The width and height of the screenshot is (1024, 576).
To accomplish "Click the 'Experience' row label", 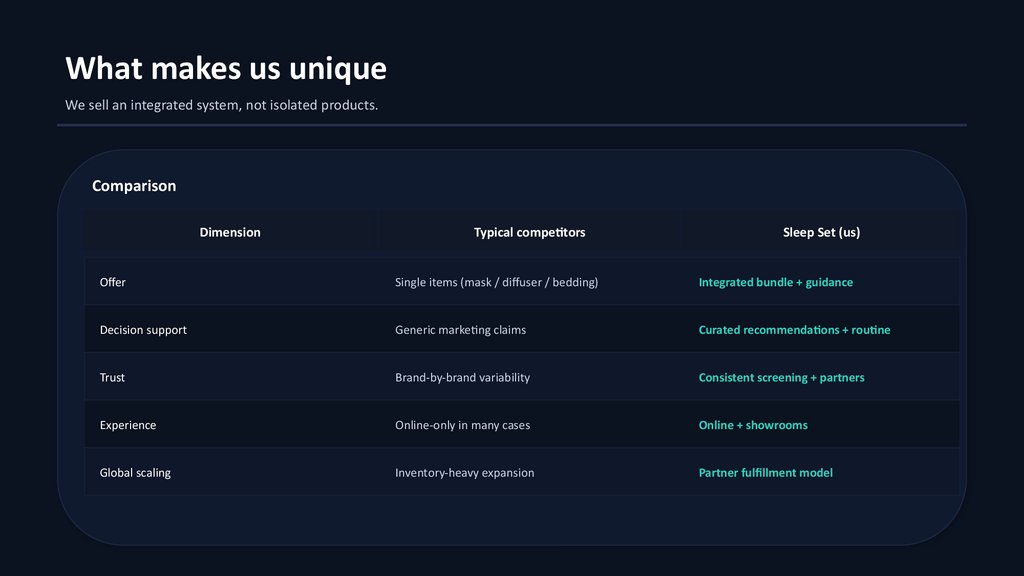I will point(128,425).
